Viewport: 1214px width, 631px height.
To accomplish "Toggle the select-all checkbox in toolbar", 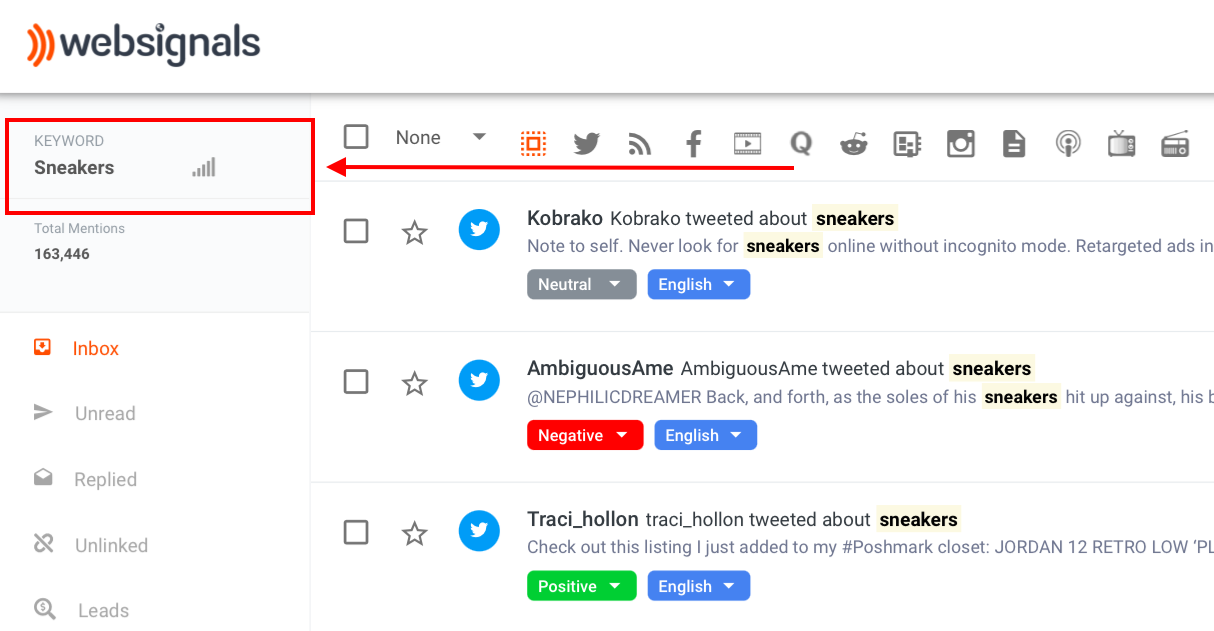I will pos(356,137).
